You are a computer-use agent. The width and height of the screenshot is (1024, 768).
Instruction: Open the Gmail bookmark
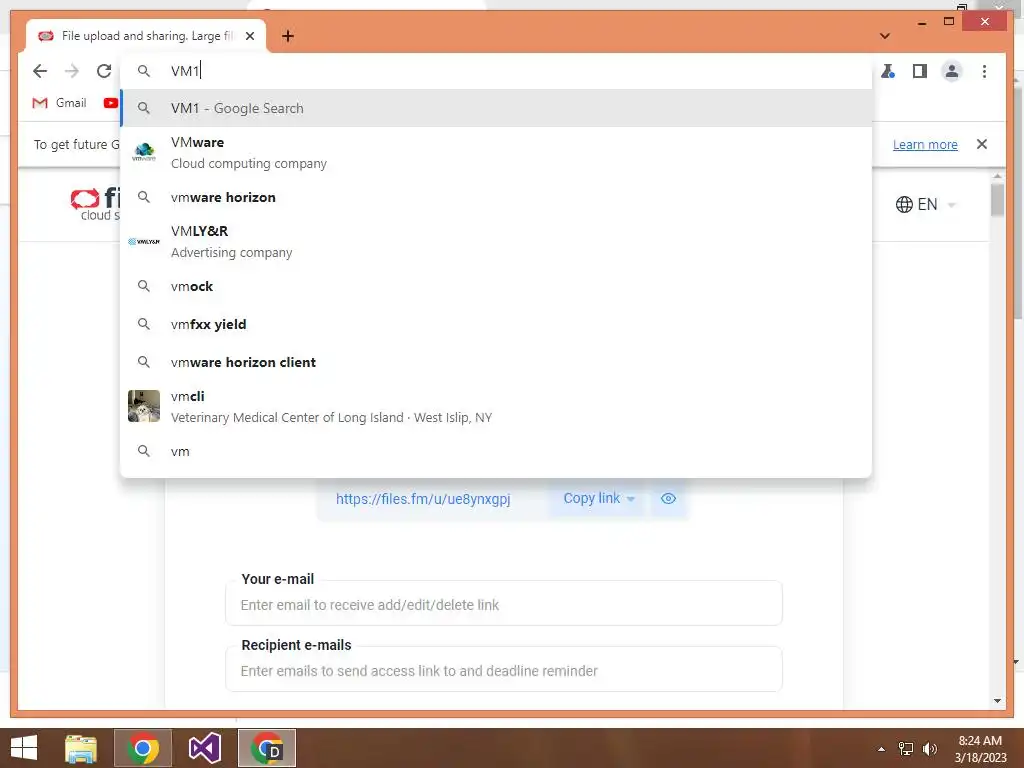59,103
